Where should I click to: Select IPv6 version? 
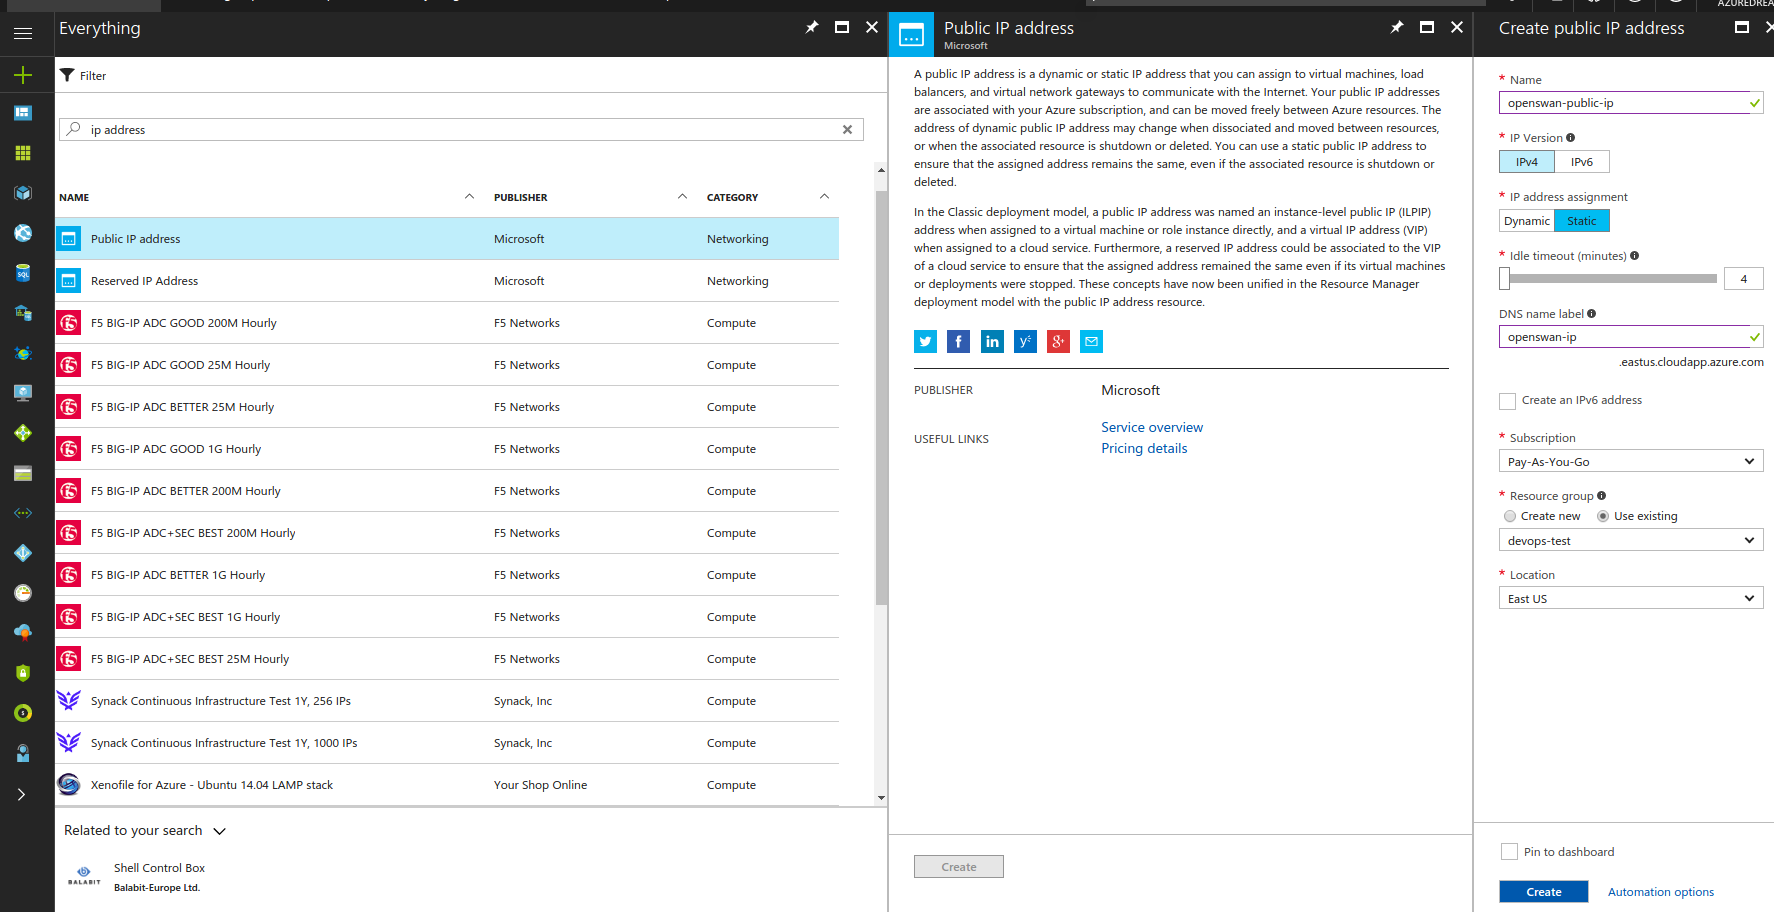click(1582, 162)
